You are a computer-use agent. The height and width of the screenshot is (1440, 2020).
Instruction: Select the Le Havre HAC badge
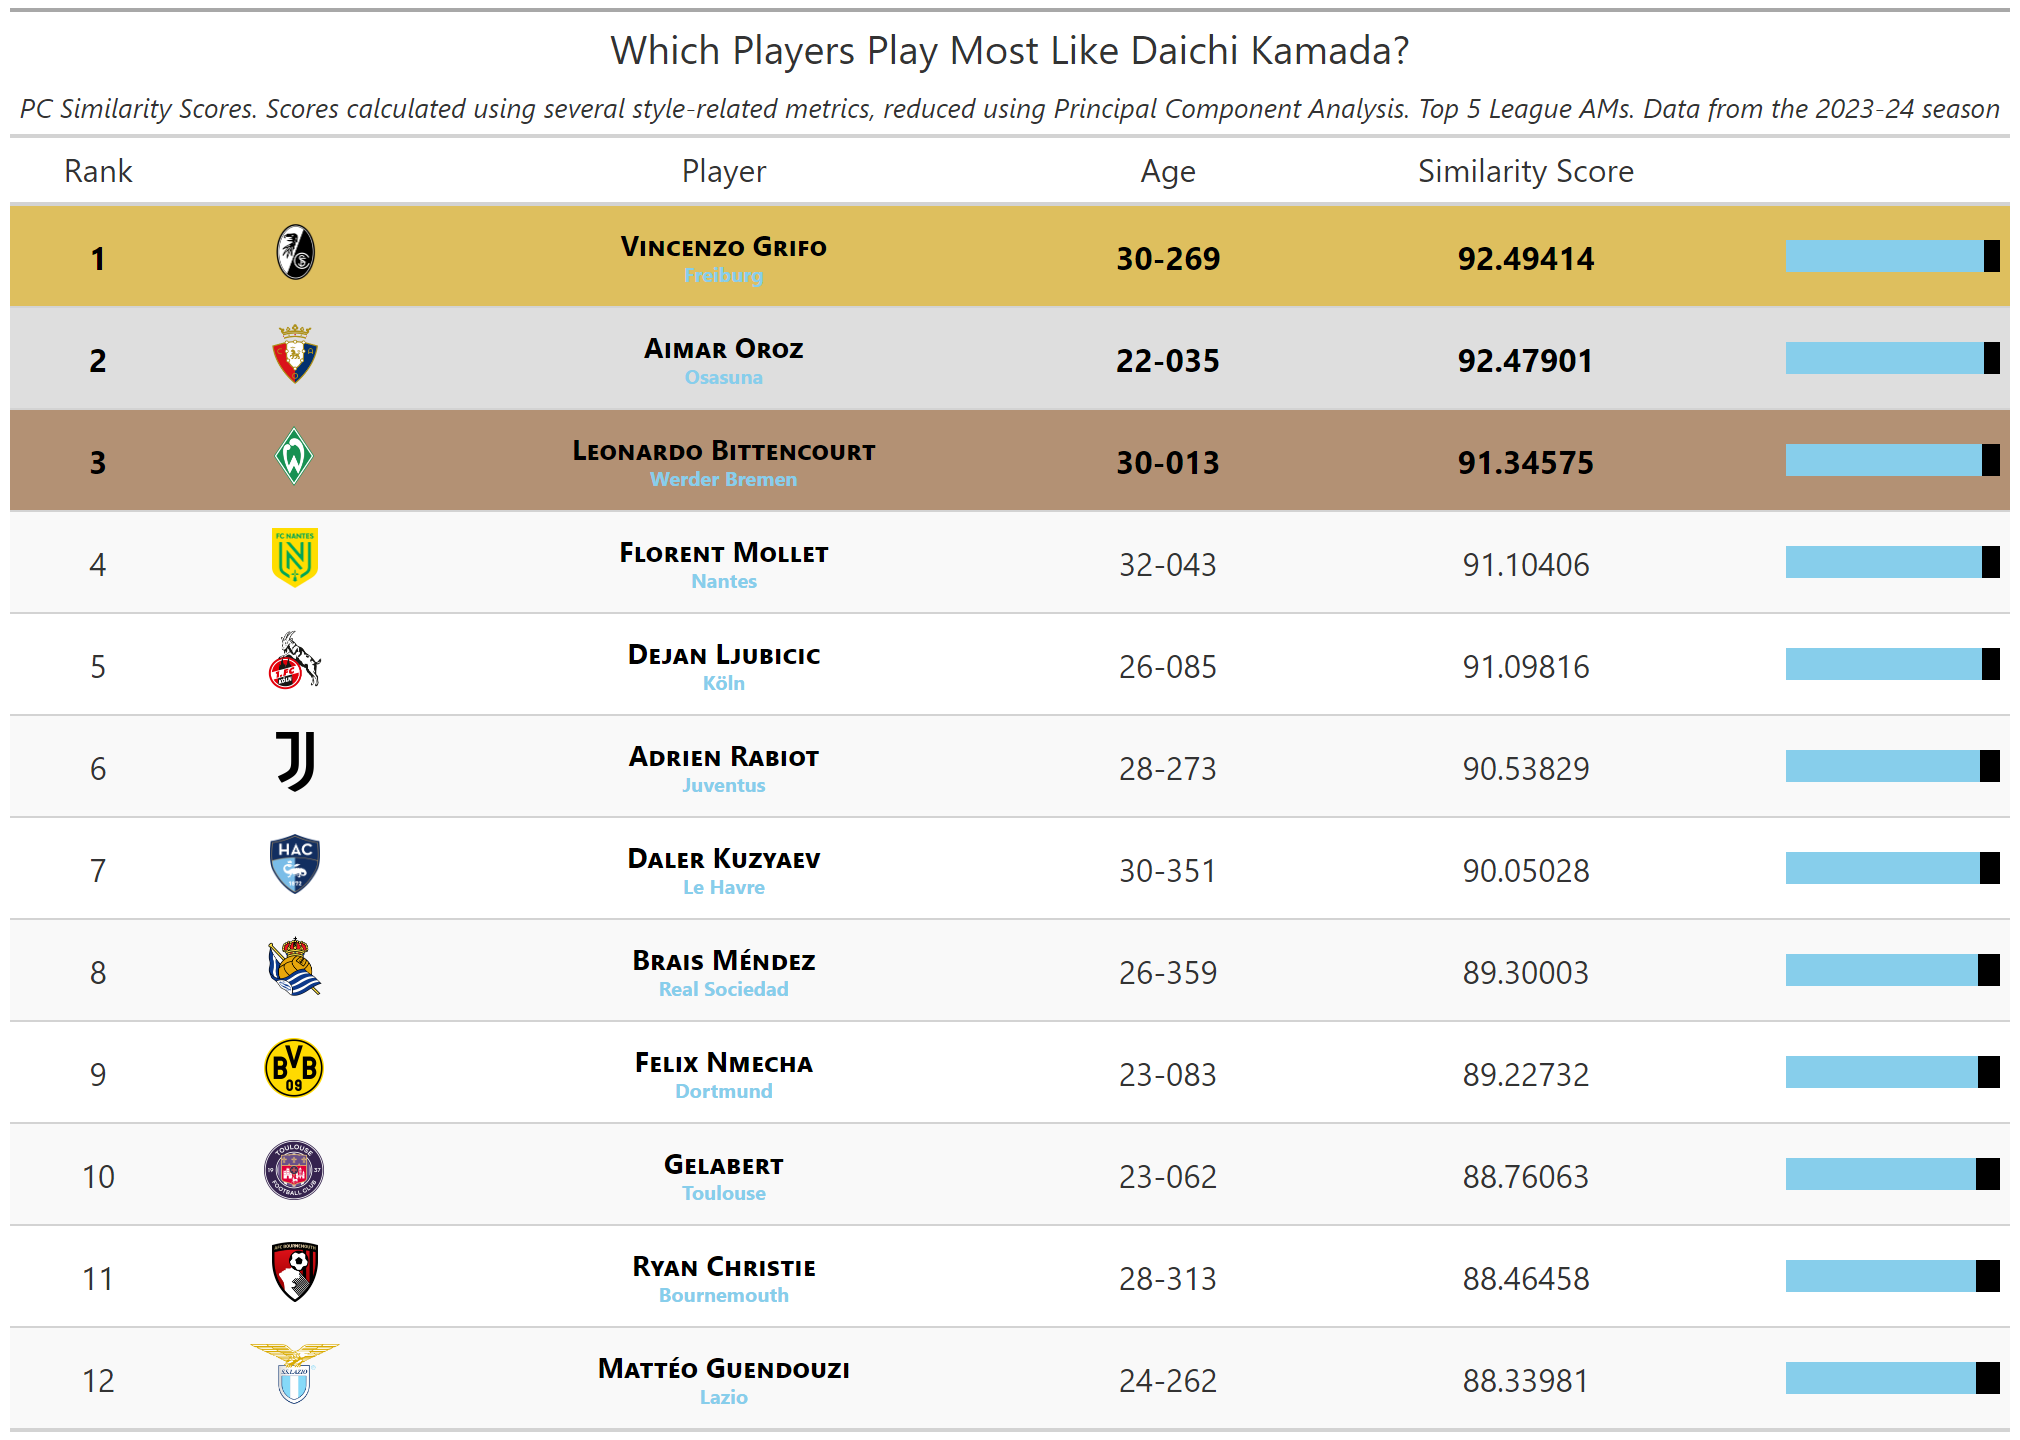(x=295, y=864)
